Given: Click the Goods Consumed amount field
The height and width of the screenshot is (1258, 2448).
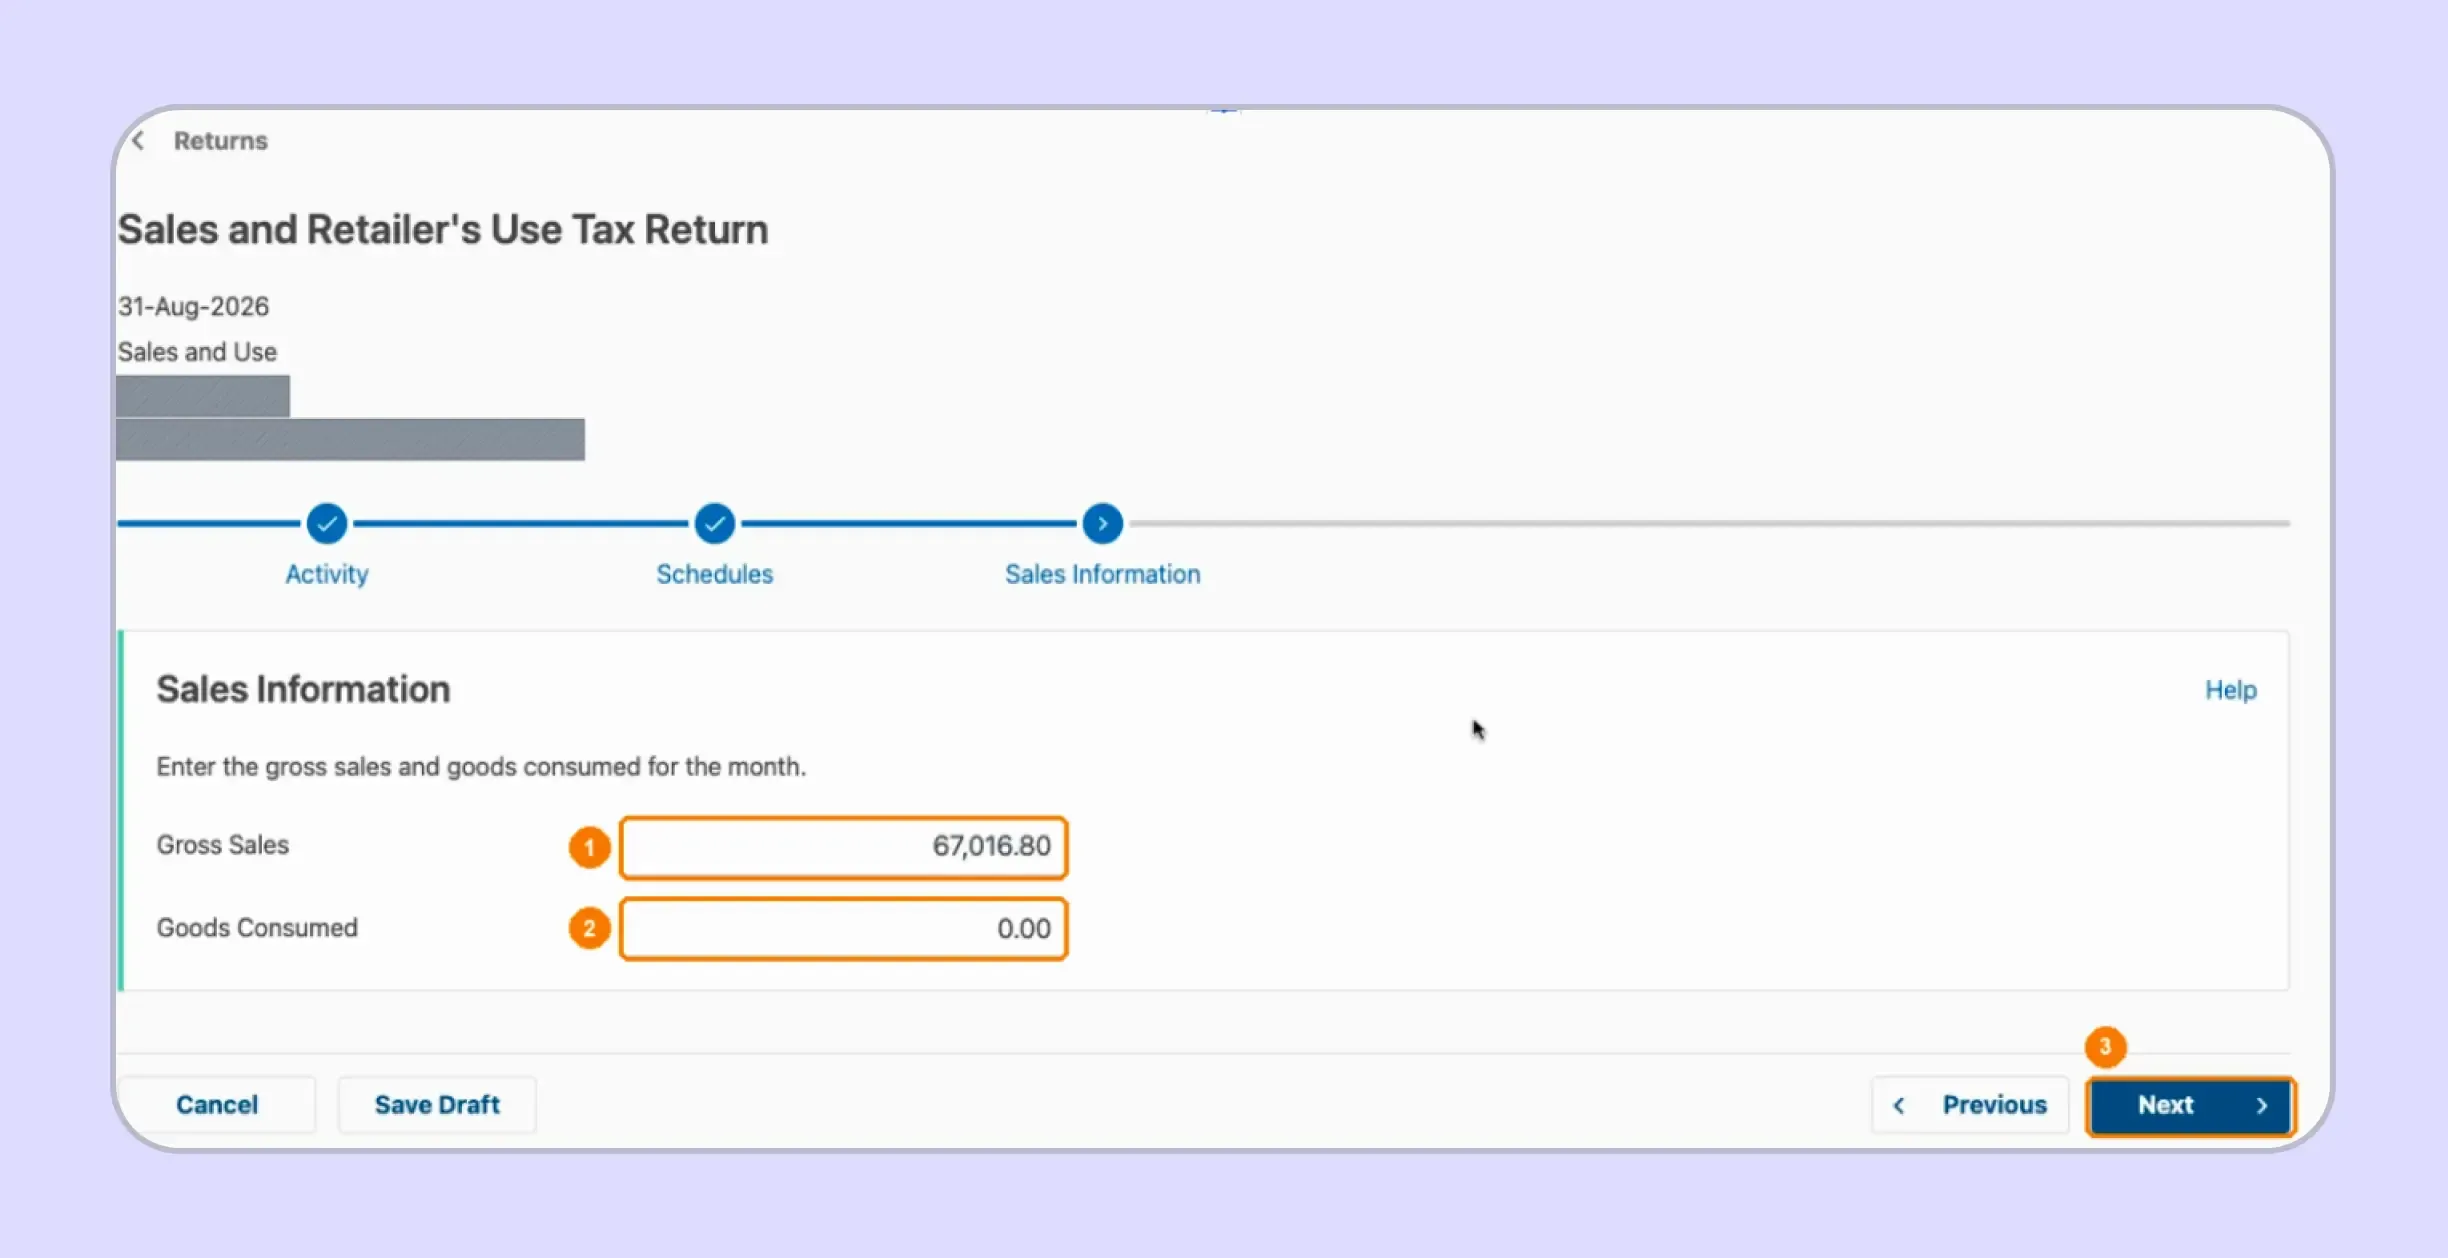Looking at the screenshot, I should coord(844,929).
